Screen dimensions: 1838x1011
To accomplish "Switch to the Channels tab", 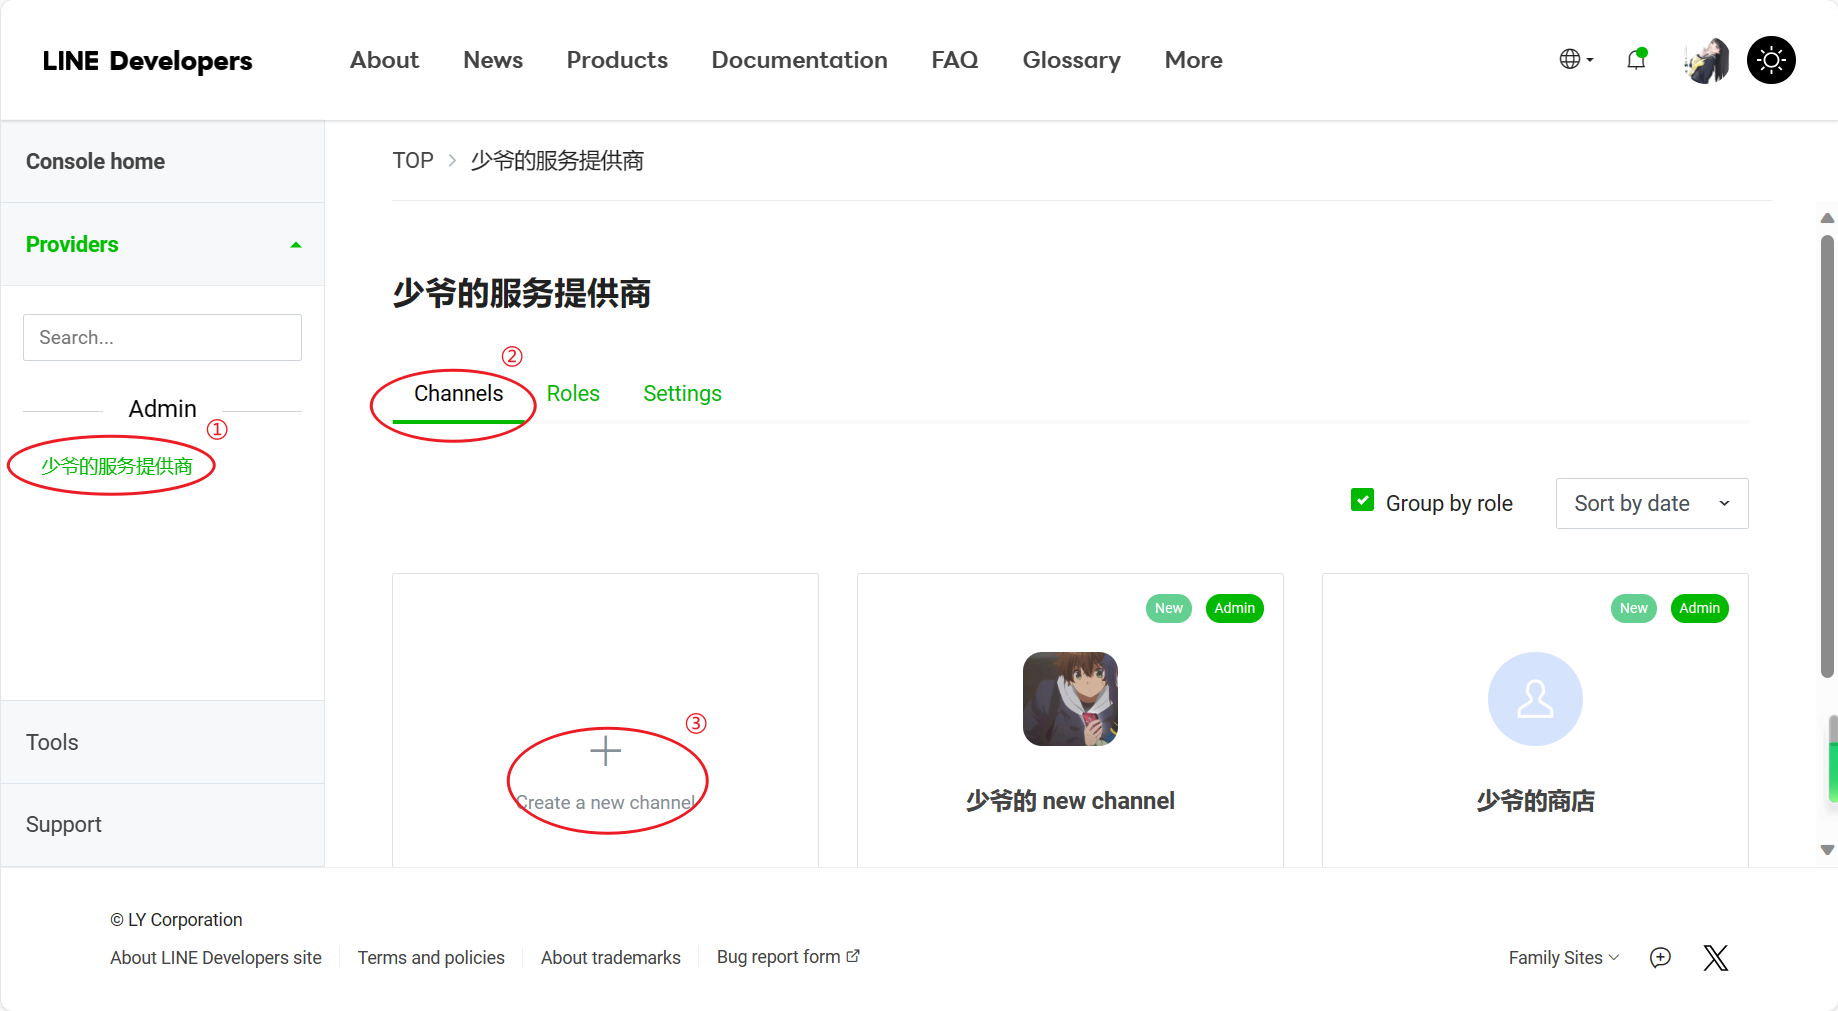I will (x=458, y=394).
